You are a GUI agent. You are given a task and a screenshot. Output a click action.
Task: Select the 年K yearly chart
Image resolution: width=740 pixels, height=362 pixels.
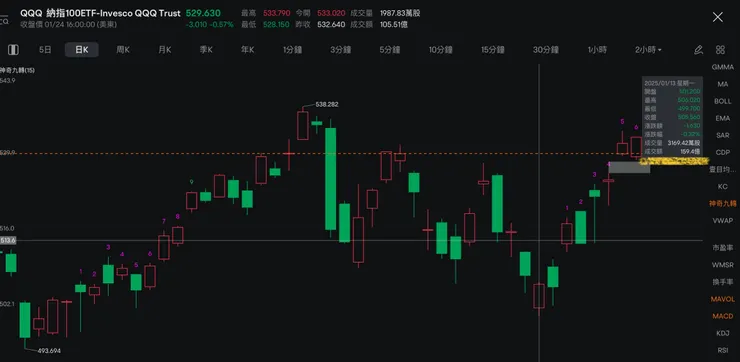click(248, 50)
